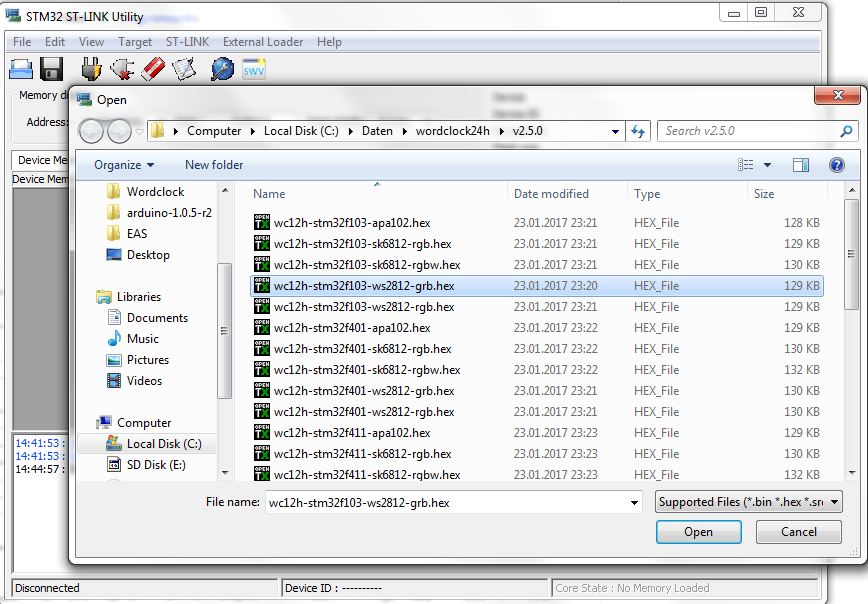
Task: Click the refresh icon beside address bar
Action: pyautogui.click(x=638, y=131)
